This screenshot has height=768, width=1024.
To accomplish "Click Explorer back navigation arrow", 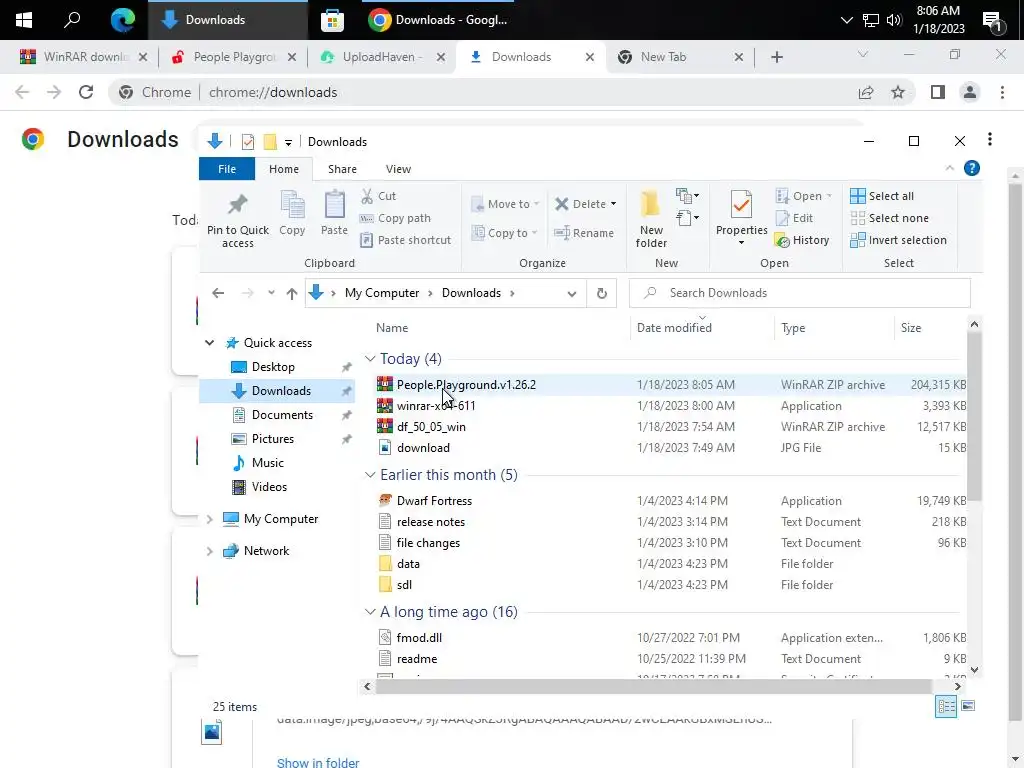I will [x=218, y=293].
